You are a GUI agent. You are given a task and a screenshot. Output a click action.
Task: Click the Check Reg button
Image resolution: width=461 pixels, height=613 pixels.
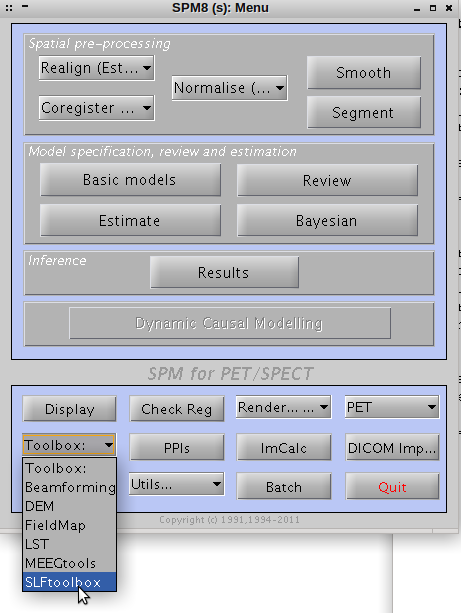(177, 409)
